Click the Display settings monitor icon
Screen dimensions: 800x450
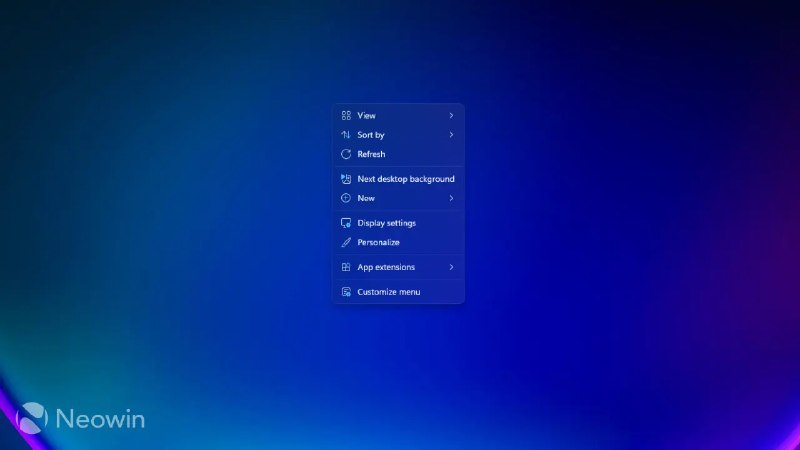[346, 223]
